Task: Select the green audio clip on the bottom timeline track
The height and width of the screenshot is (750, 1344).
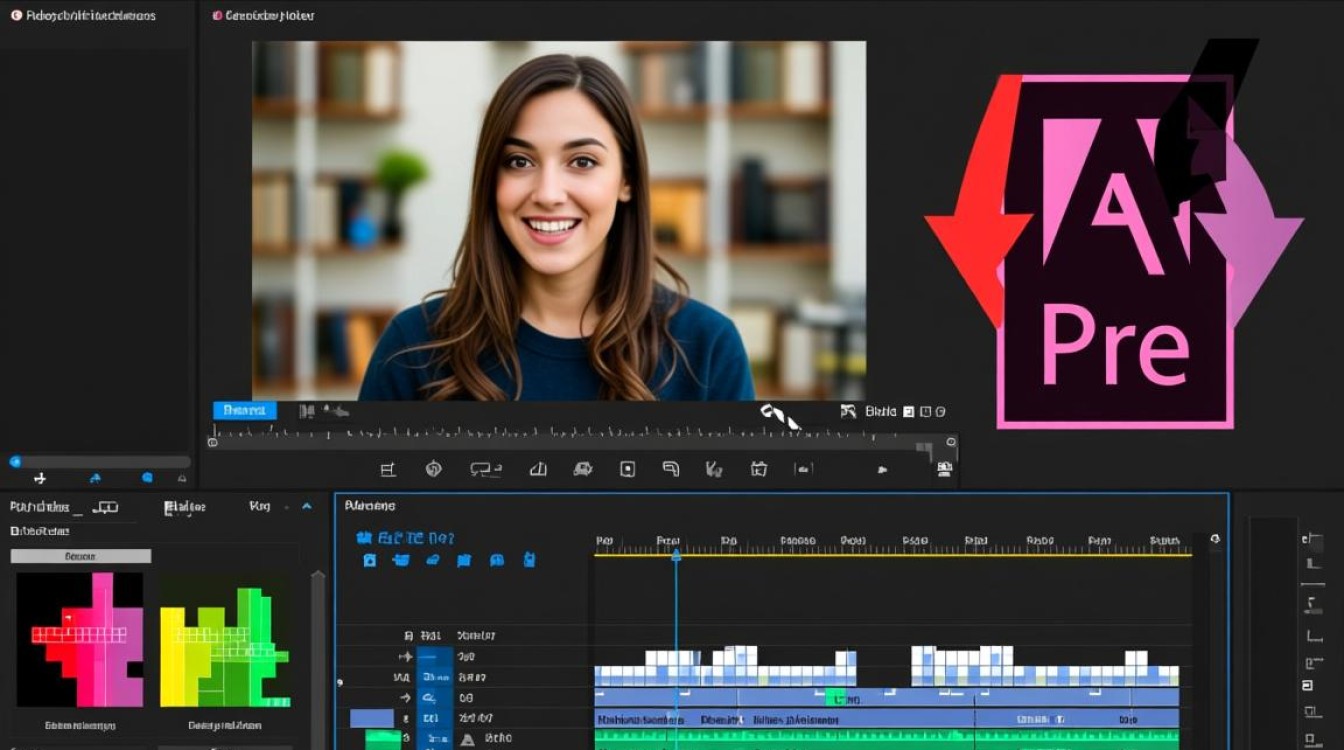Action: [886, 740]
